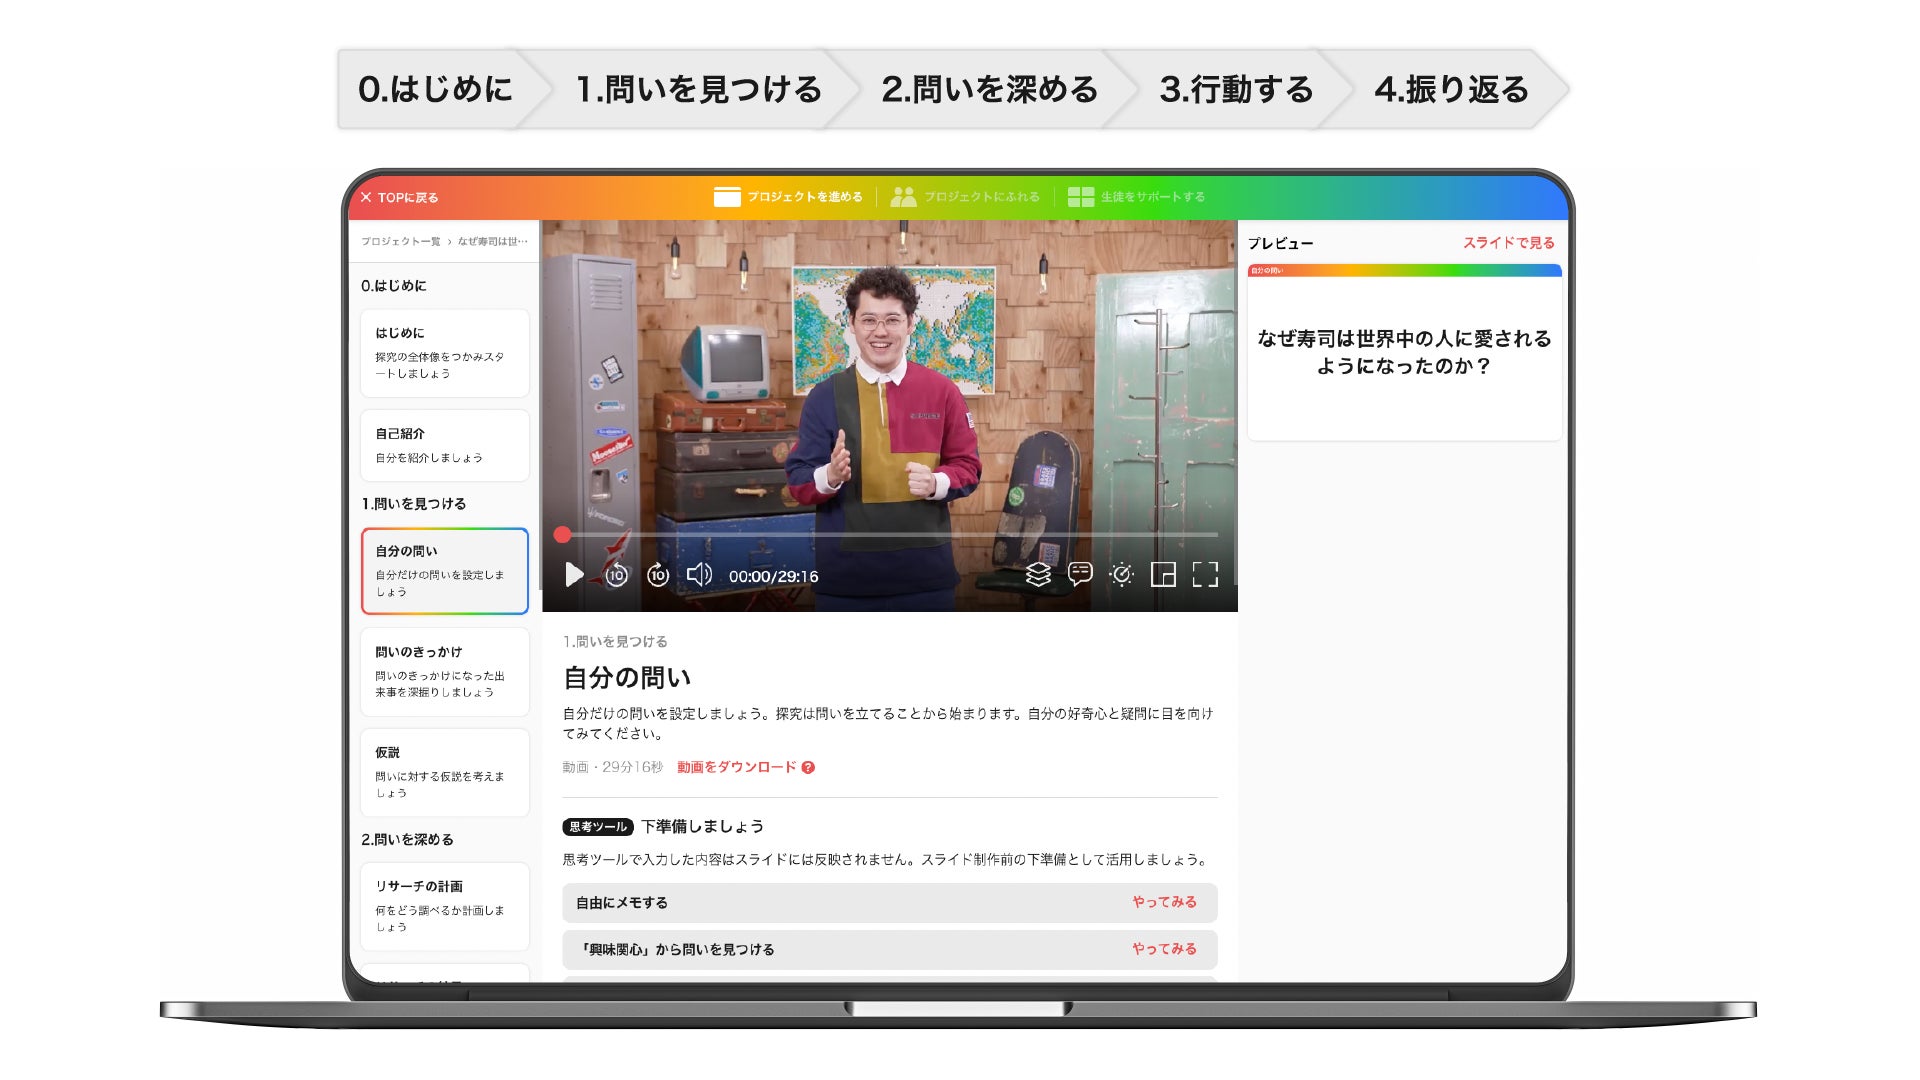
Task: Enter fullscreen video mode
Action: tap(1205, 574)
